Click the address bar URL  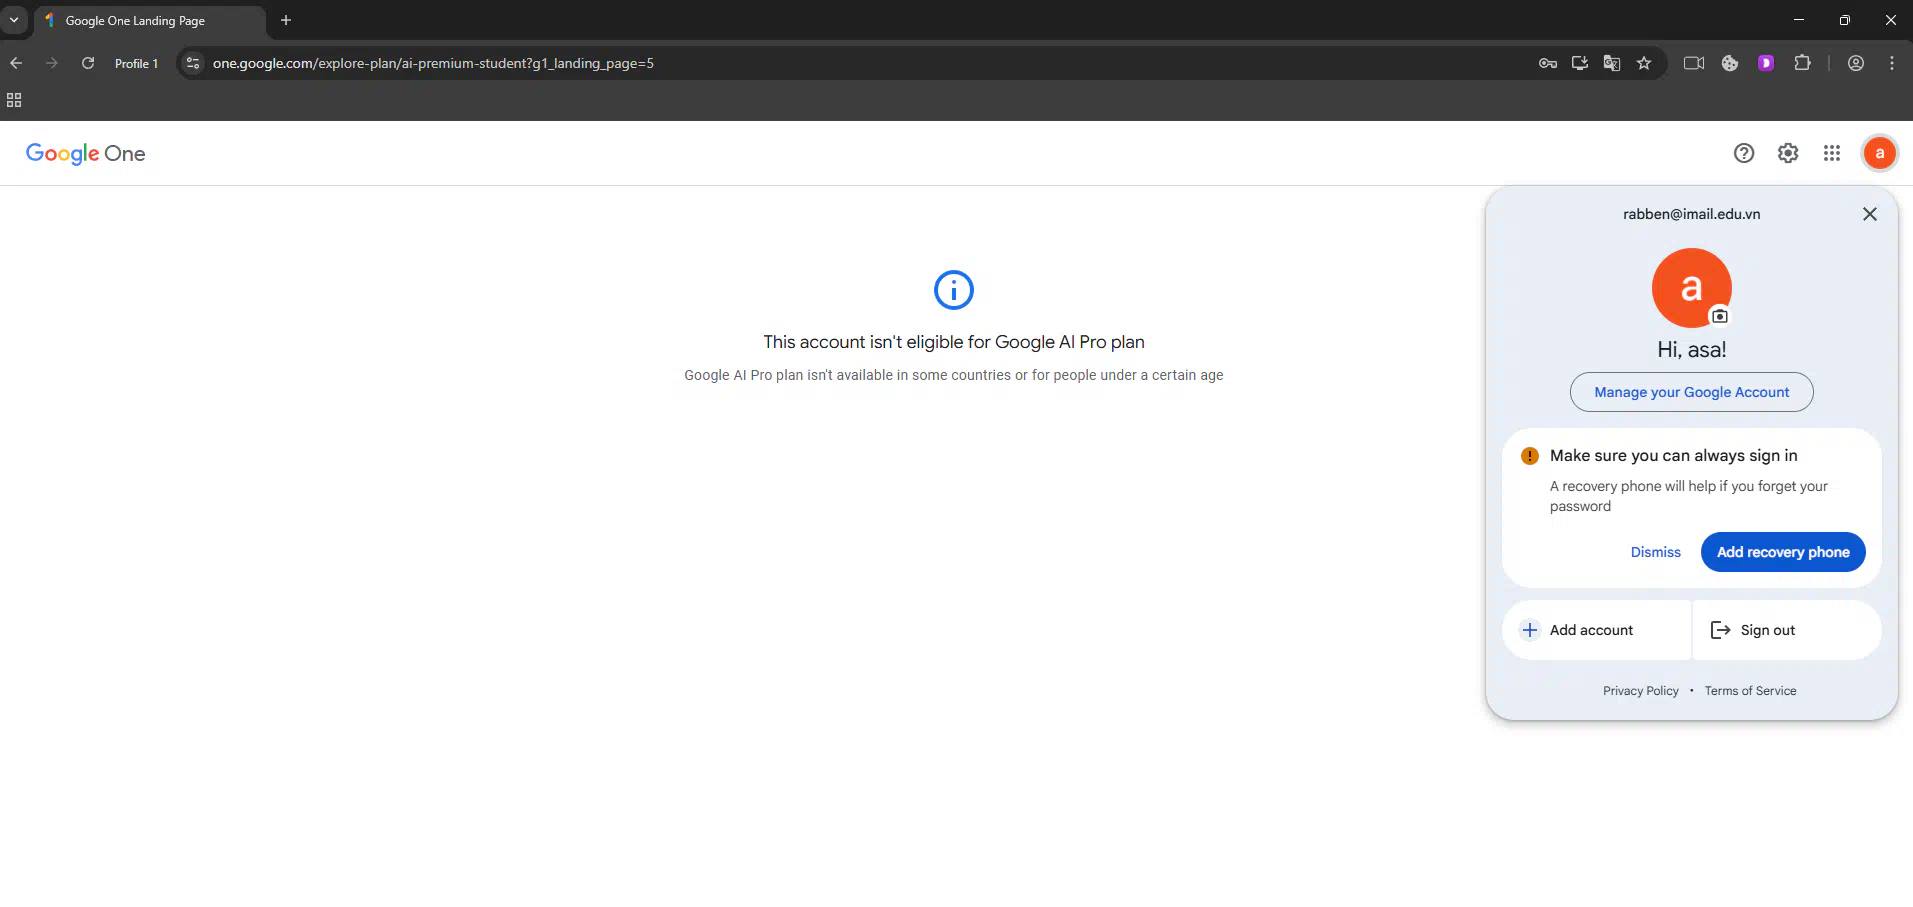[433, 63]
